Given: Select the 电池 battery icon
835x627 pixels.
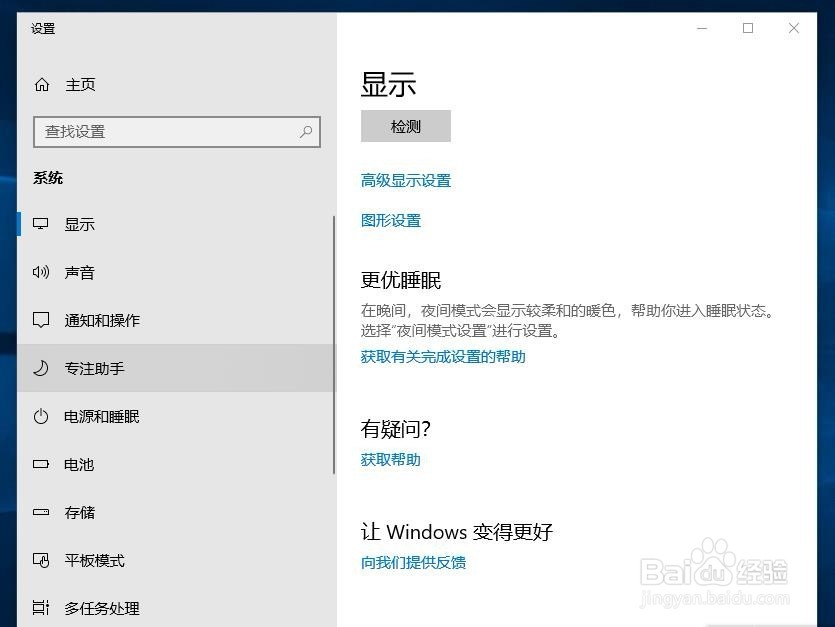Looking at the screenshot, I should tap(41, 464).
